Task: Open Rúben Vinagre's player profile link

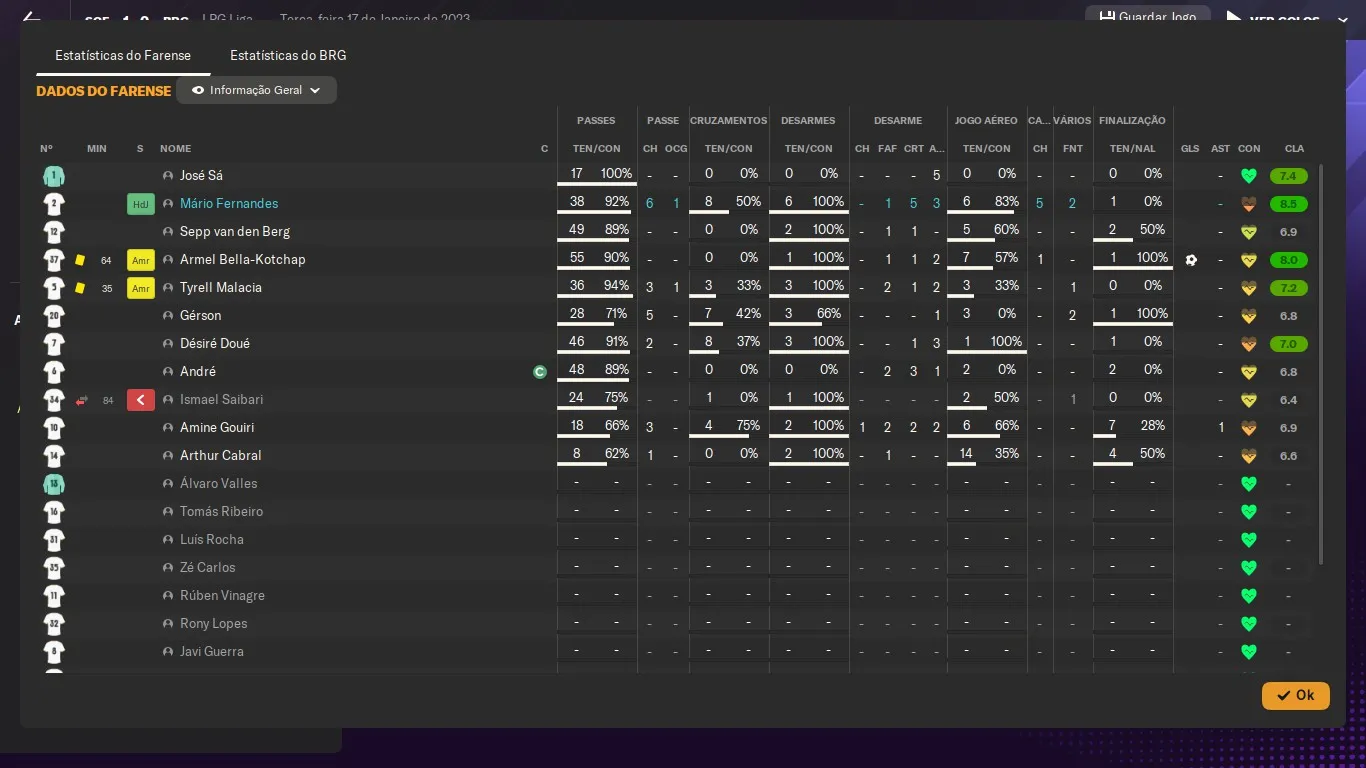Action: 223,596
